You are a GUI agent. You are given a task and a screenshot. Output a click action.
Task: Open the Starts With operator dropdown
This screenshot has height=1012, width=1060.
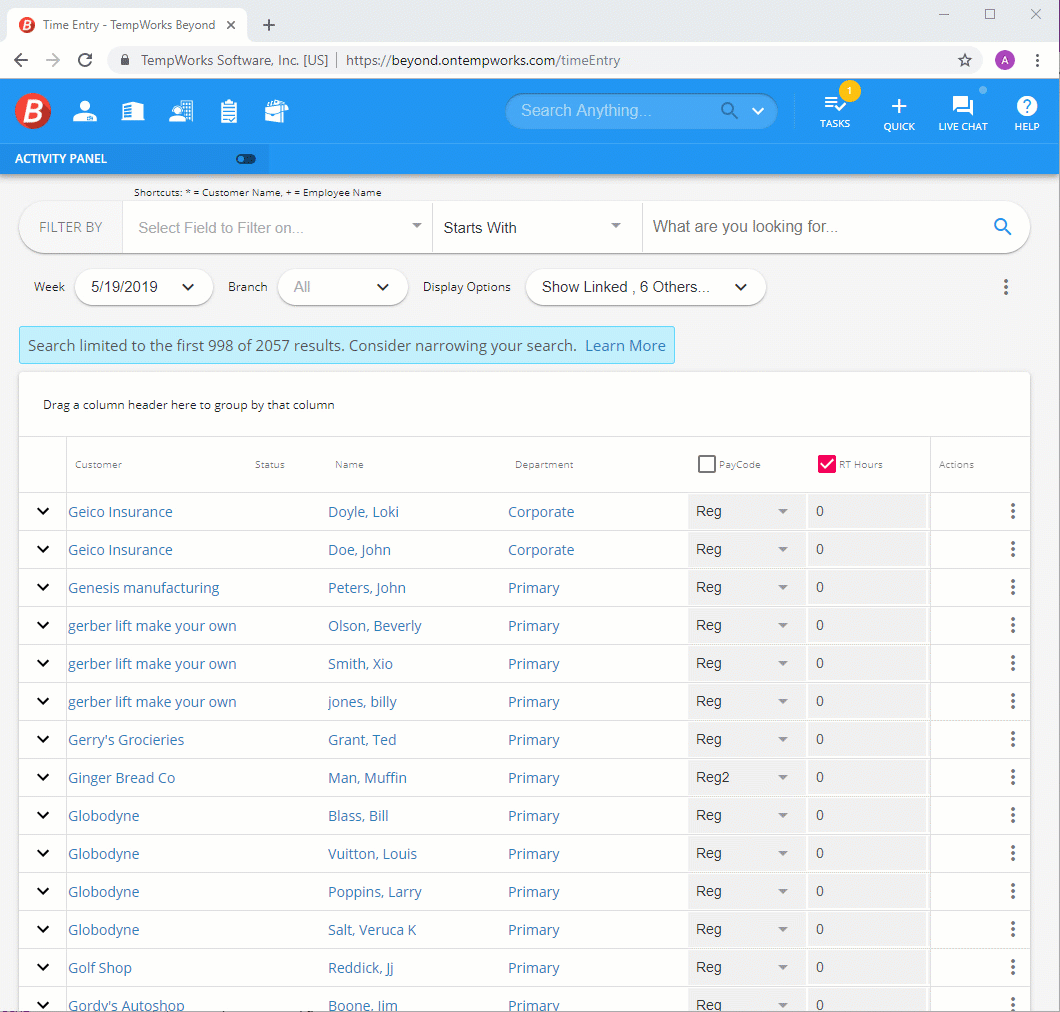(537, 227)
